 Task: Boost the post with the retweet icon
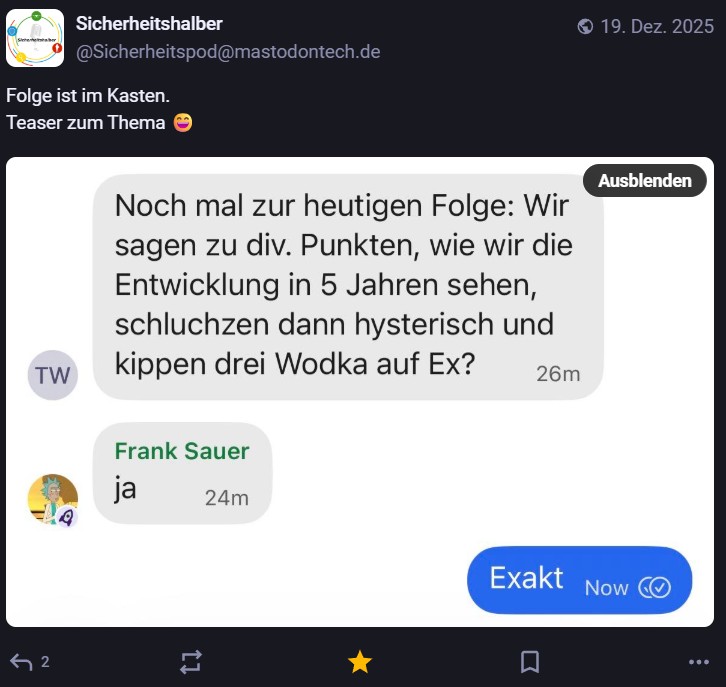coord(190,661)
